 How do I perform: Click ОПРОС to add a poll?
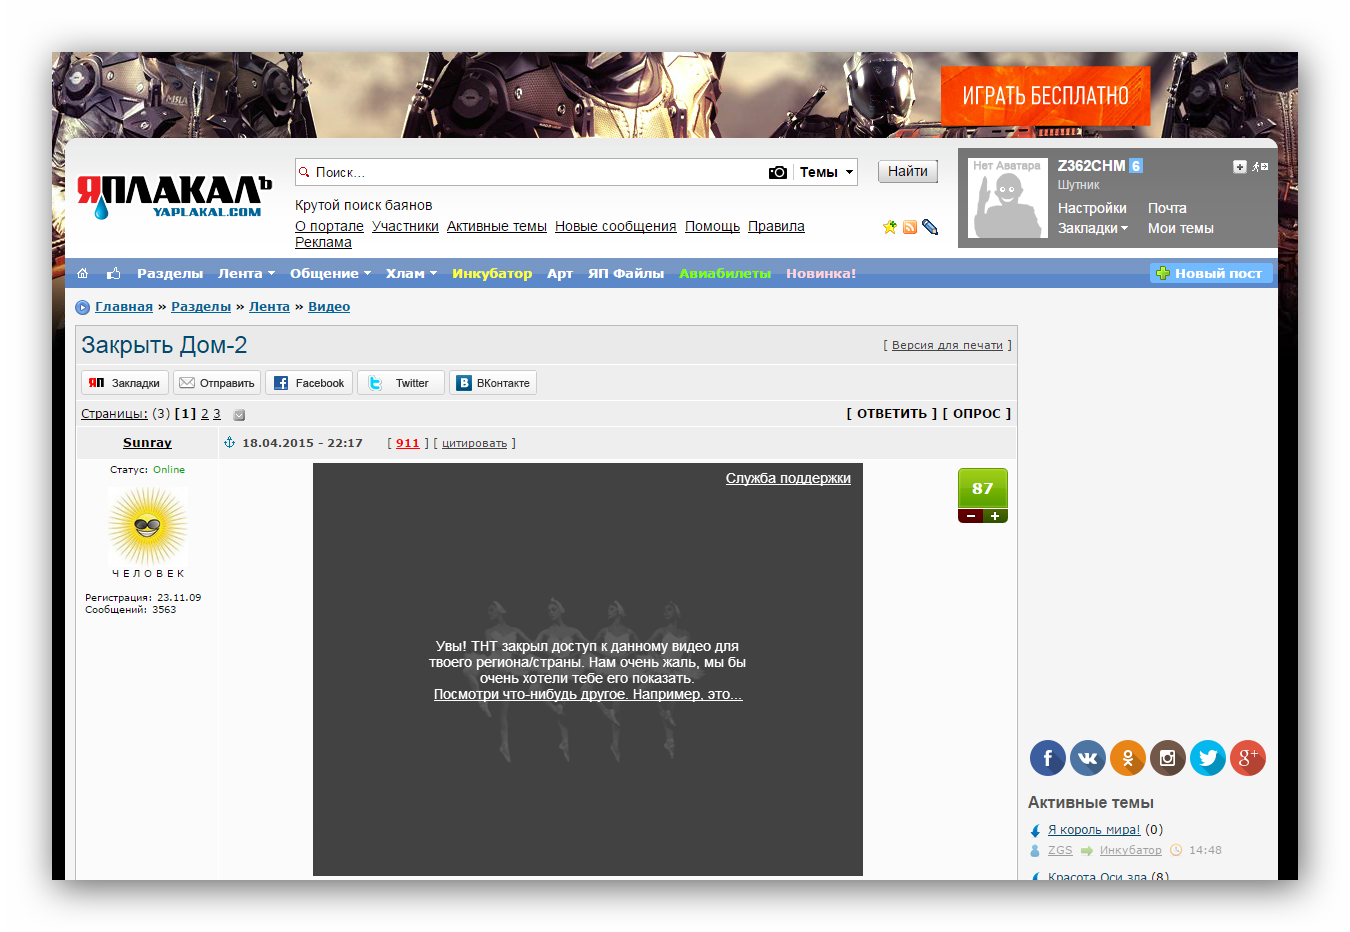(977, 413)
